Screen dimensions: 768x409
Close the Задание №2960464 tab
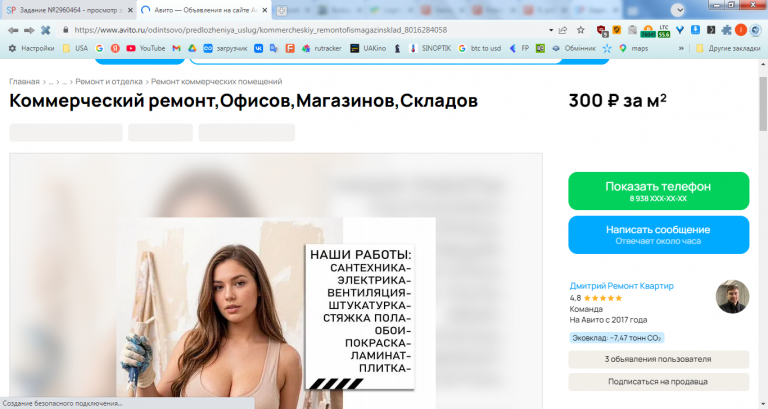click(130, 10)
